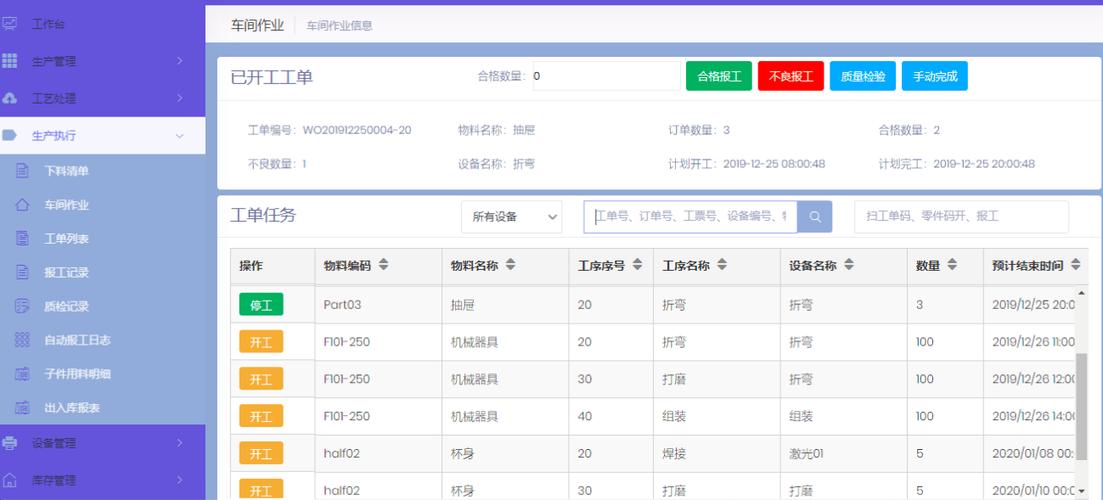Sort by 设备名称 column arrows

pos(849,265)
